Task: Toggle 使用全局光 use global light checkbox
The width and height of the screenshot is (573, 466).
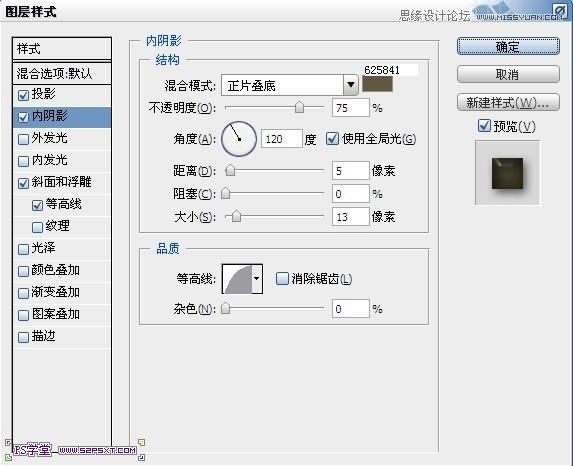Action: pos(332,139)
